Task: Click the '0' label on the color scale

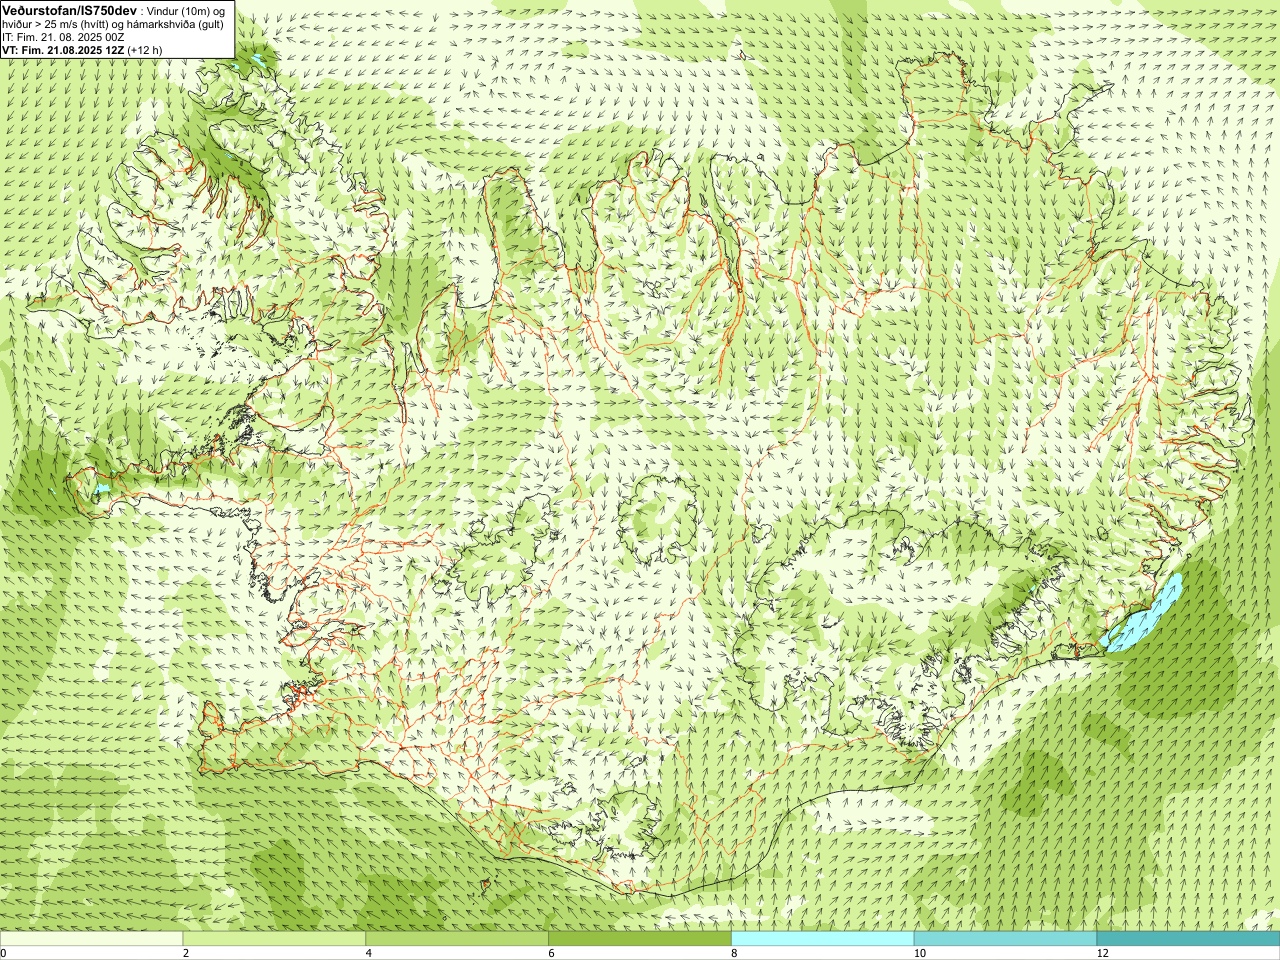Action: pyautogui.click(x=4, y=953)
